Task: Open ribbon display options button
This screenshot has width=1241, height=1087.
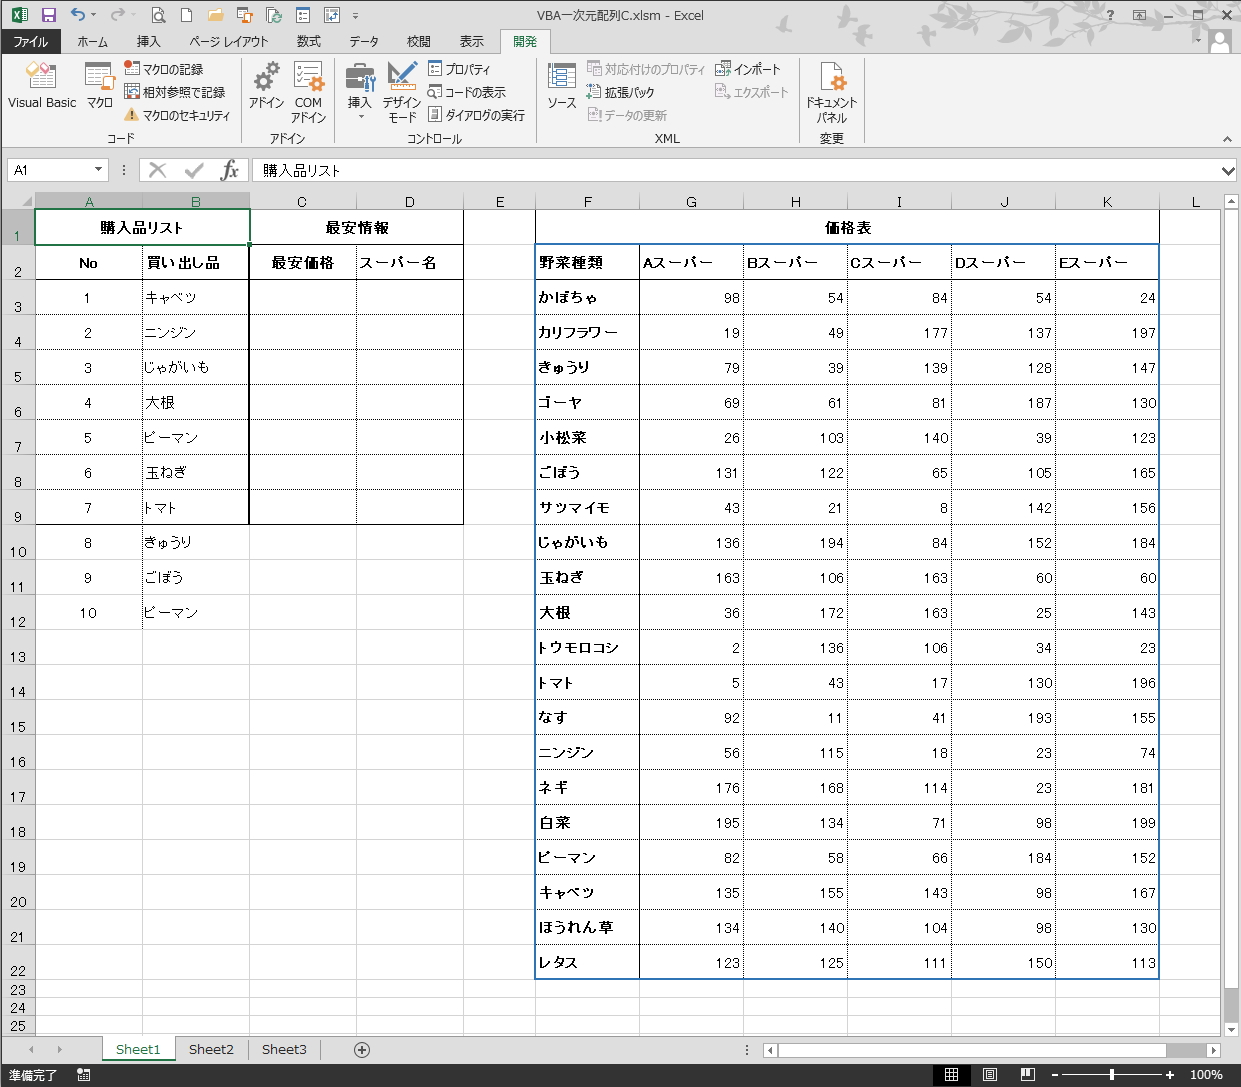Action: coord(1139,15)
